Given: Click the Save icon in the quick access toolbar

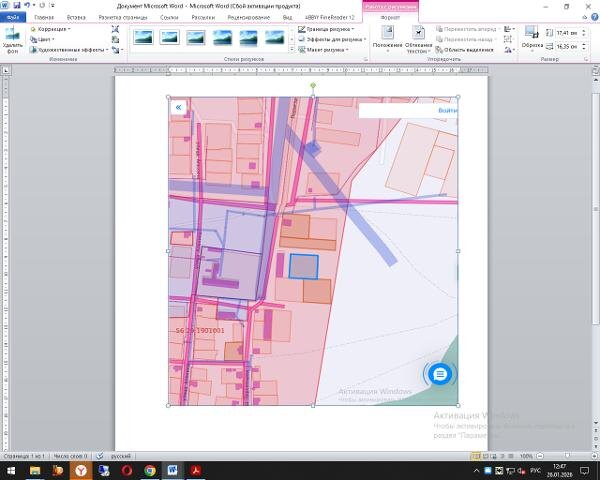Looking at the screenshot, I should coord(17,5).
